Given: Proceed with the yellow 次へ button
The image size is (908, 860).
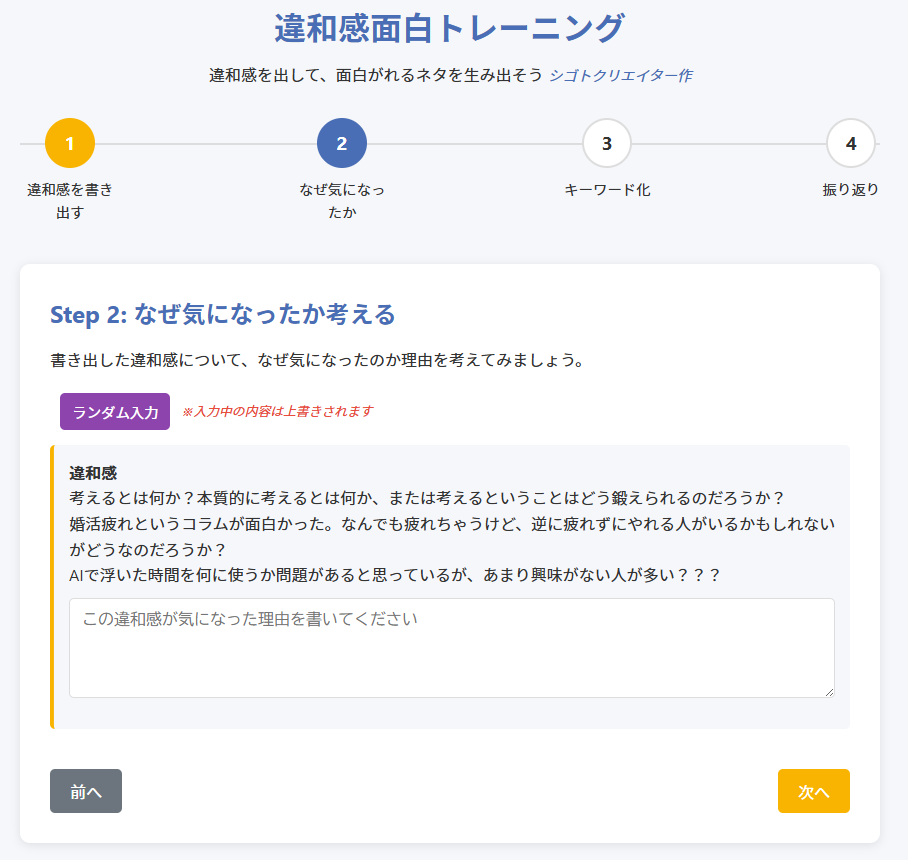Looking at the screenshot, I should click(814, 791).
